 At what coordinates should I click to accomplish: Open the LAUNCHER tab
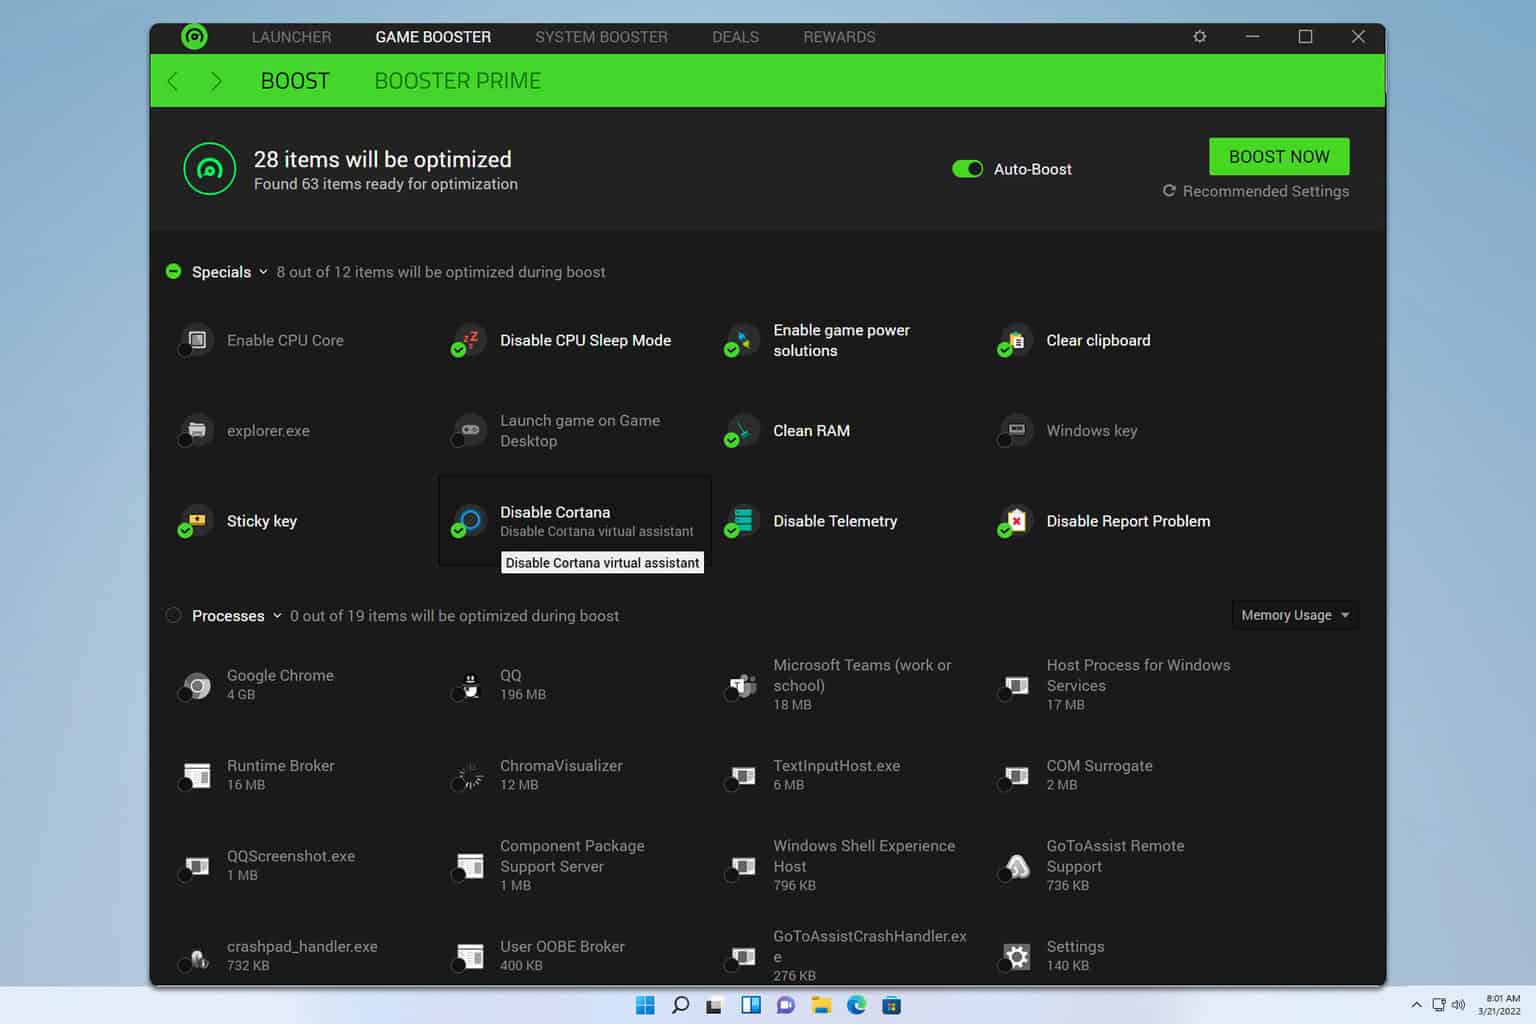(291, 37)
